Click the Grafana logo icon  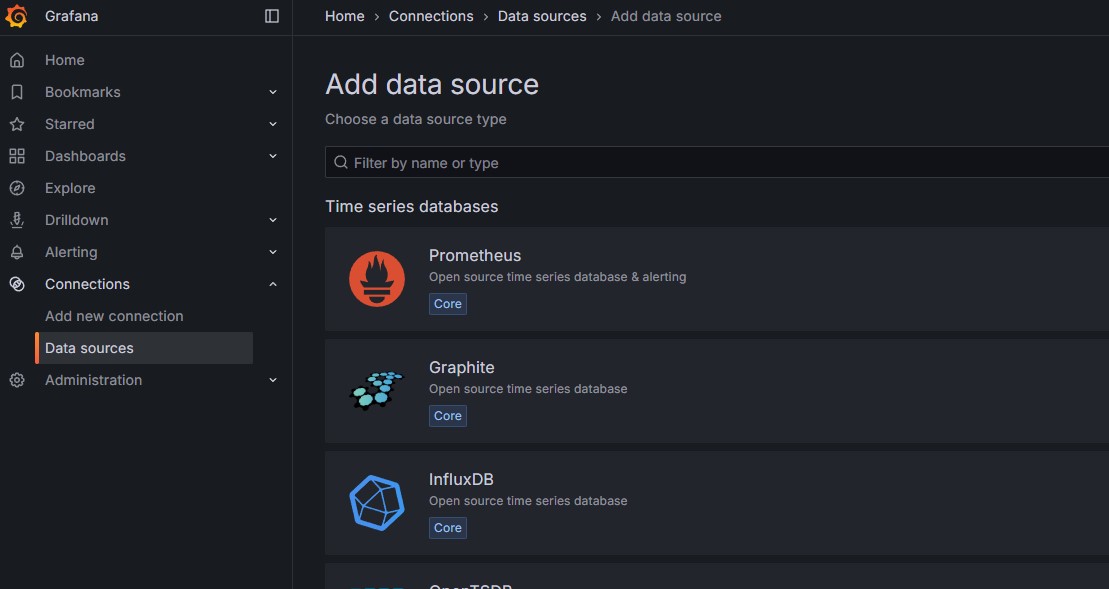pyautogui.click(x=16, y=16)
